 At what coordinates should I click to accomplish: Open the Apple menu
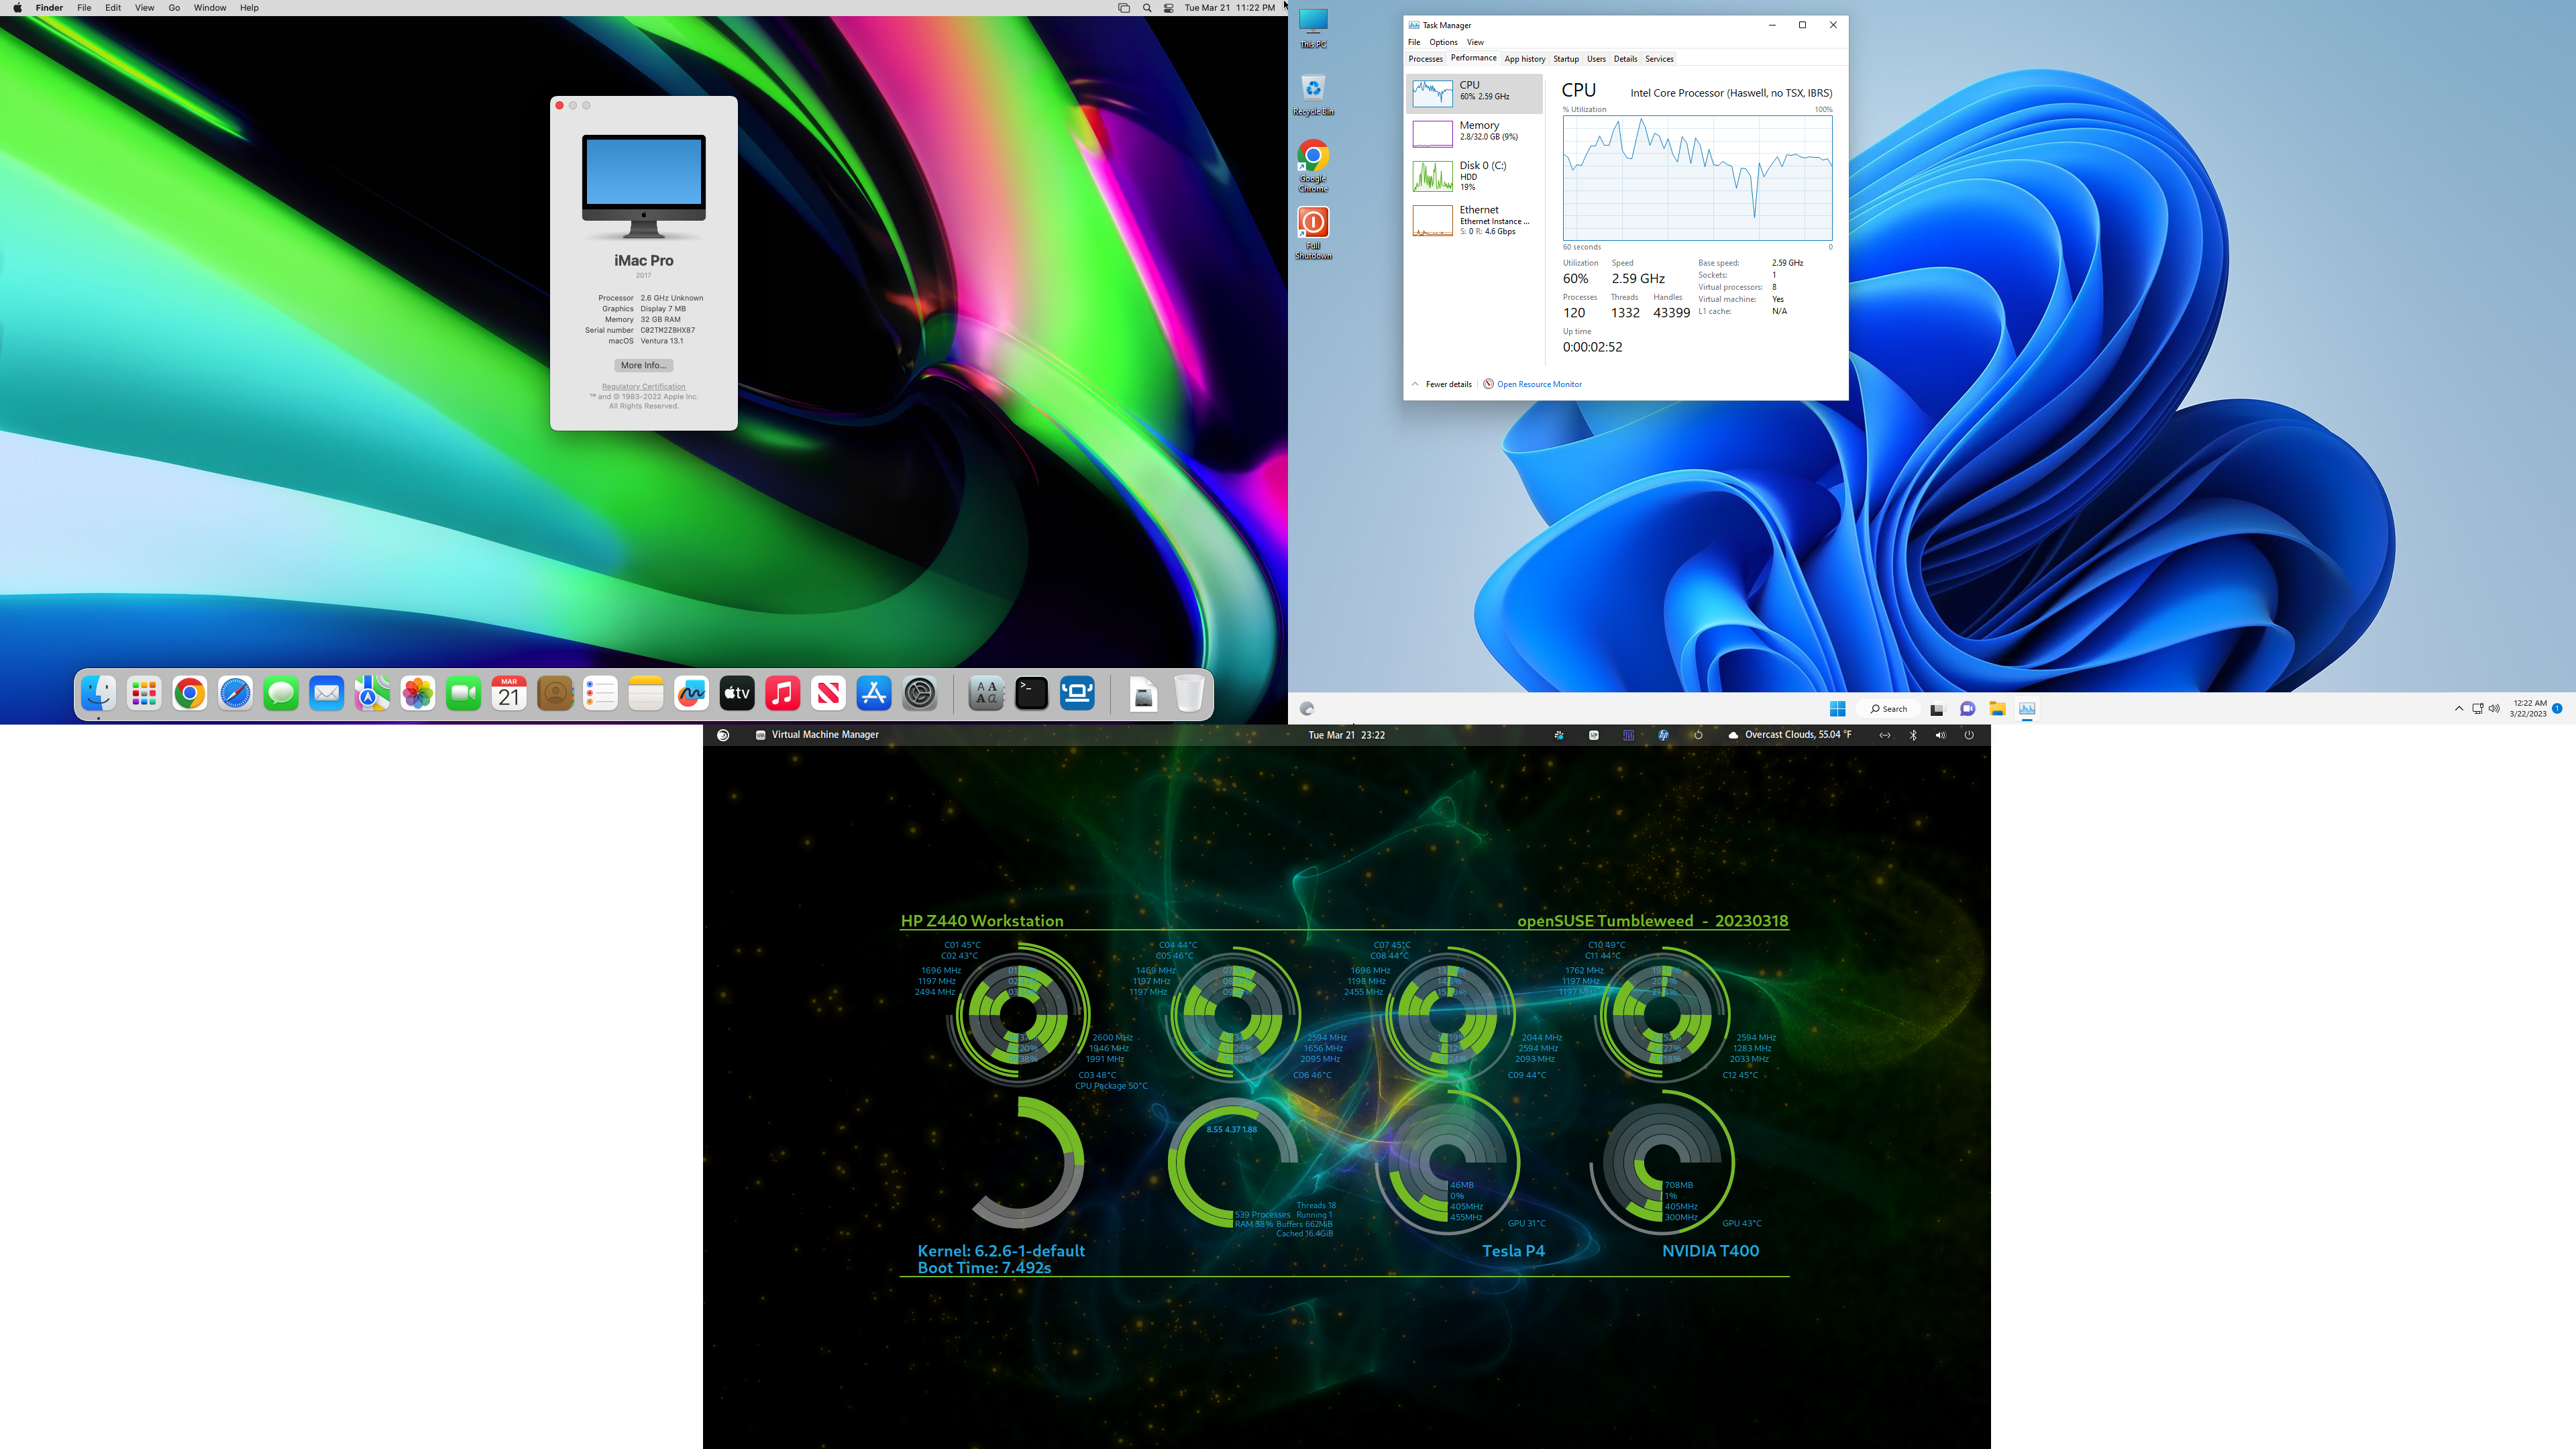coord(17,8)
